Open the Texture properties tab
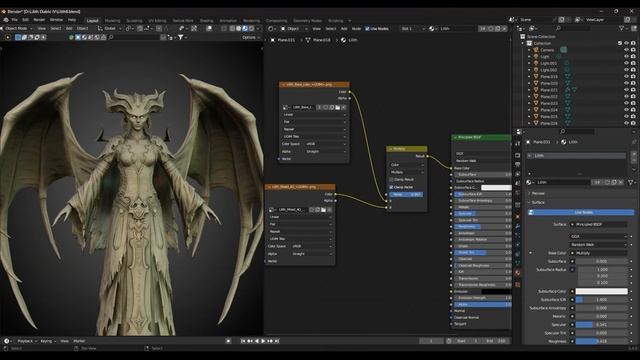The width and height of the screenshot is (640, 360). (x=518, y=284)
